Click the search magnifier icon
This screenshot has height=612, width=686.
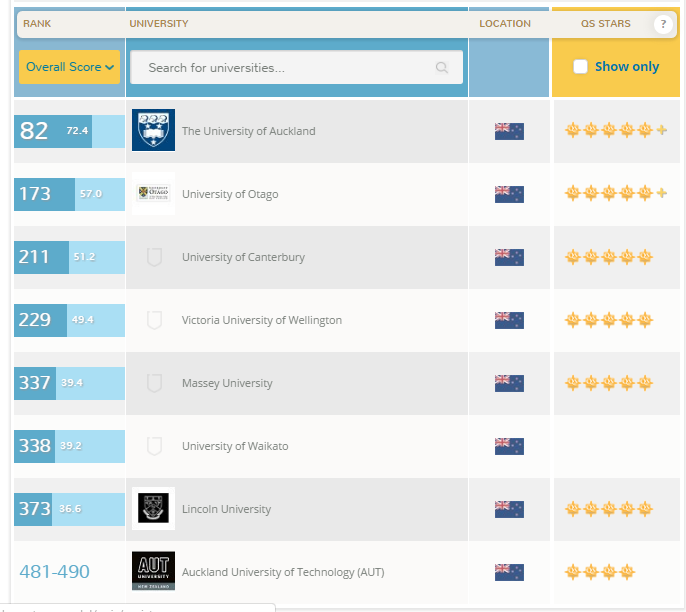click(442, 67)
